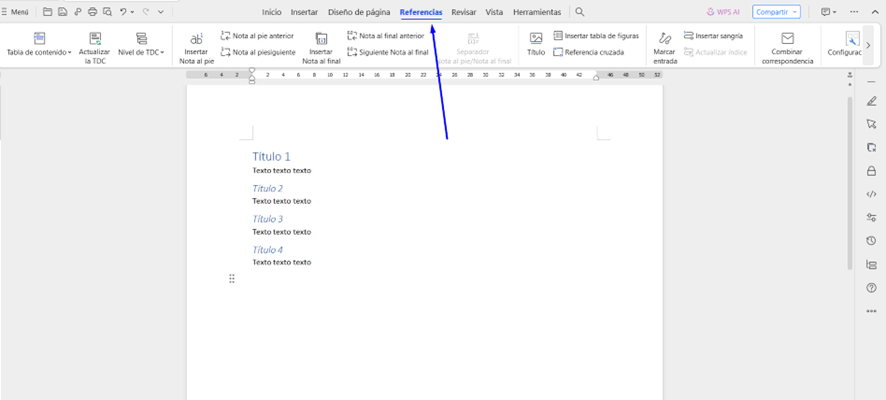The width and height of the screenshot is (886, 400).
Task: Go to Siguiente Nota al final
Action: tap(388, 52)
